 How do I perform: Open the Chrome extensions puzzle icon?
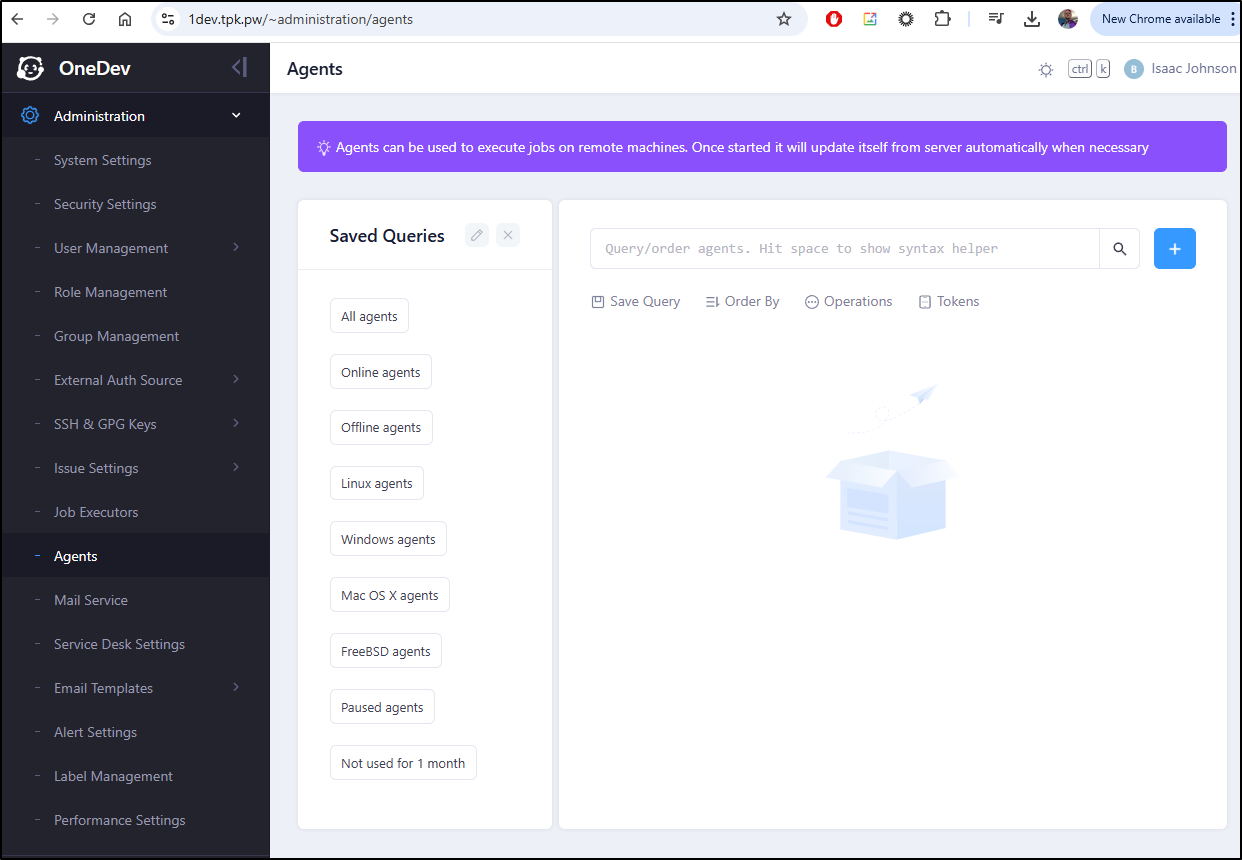pos(942,19)
